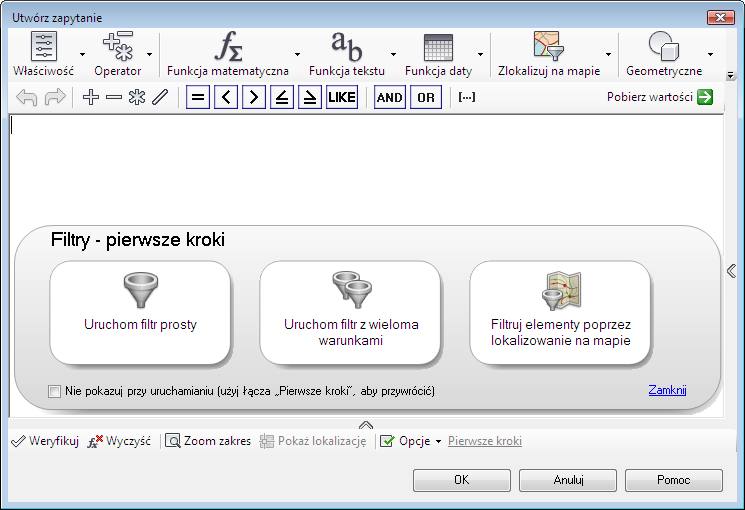
Task: Click the Pomoc button
Action: coord(674,480)
